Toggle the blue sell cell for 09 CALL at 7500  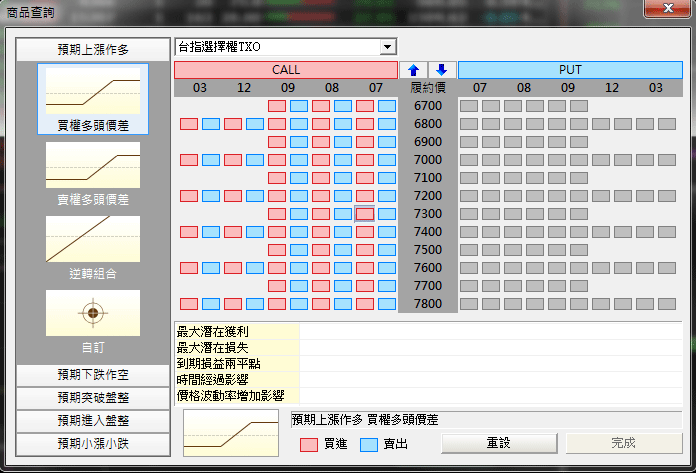299,250
